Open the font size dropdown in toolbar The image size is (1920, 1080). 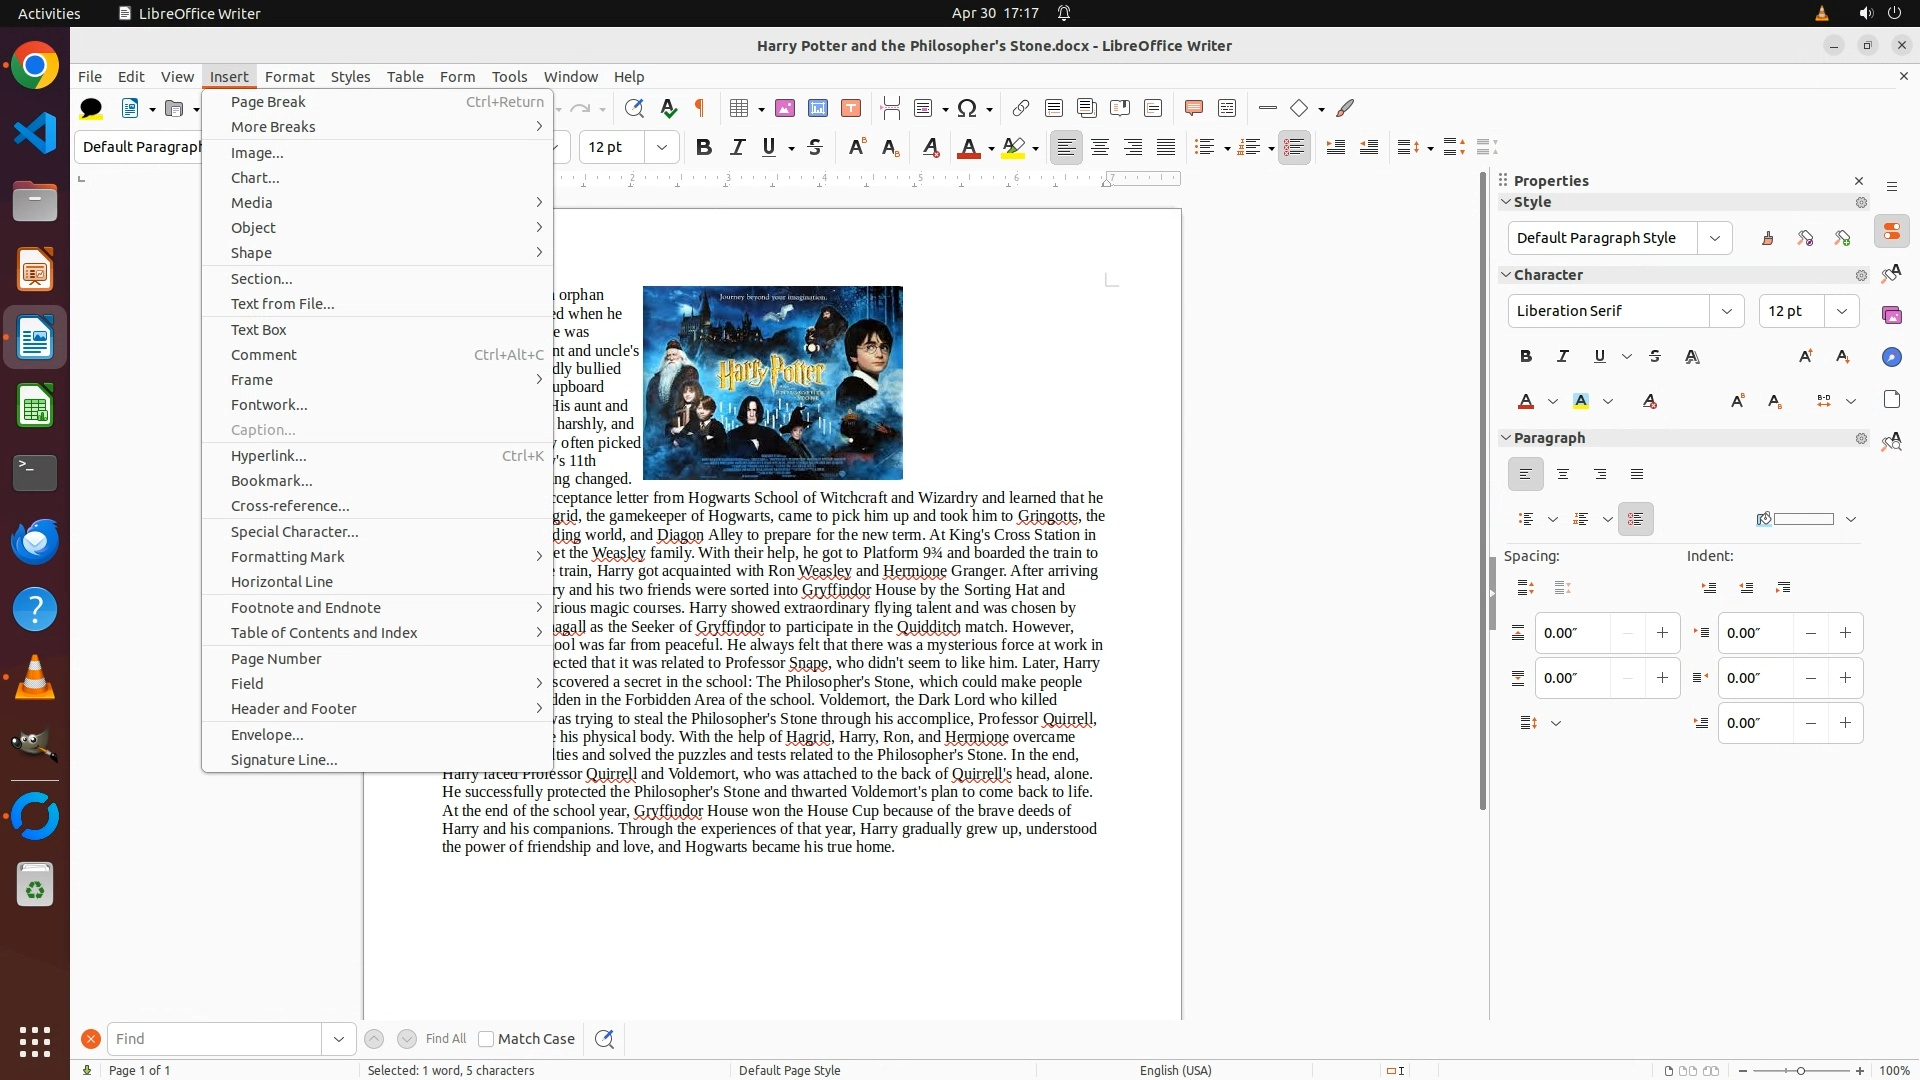[x=661, y=147]
